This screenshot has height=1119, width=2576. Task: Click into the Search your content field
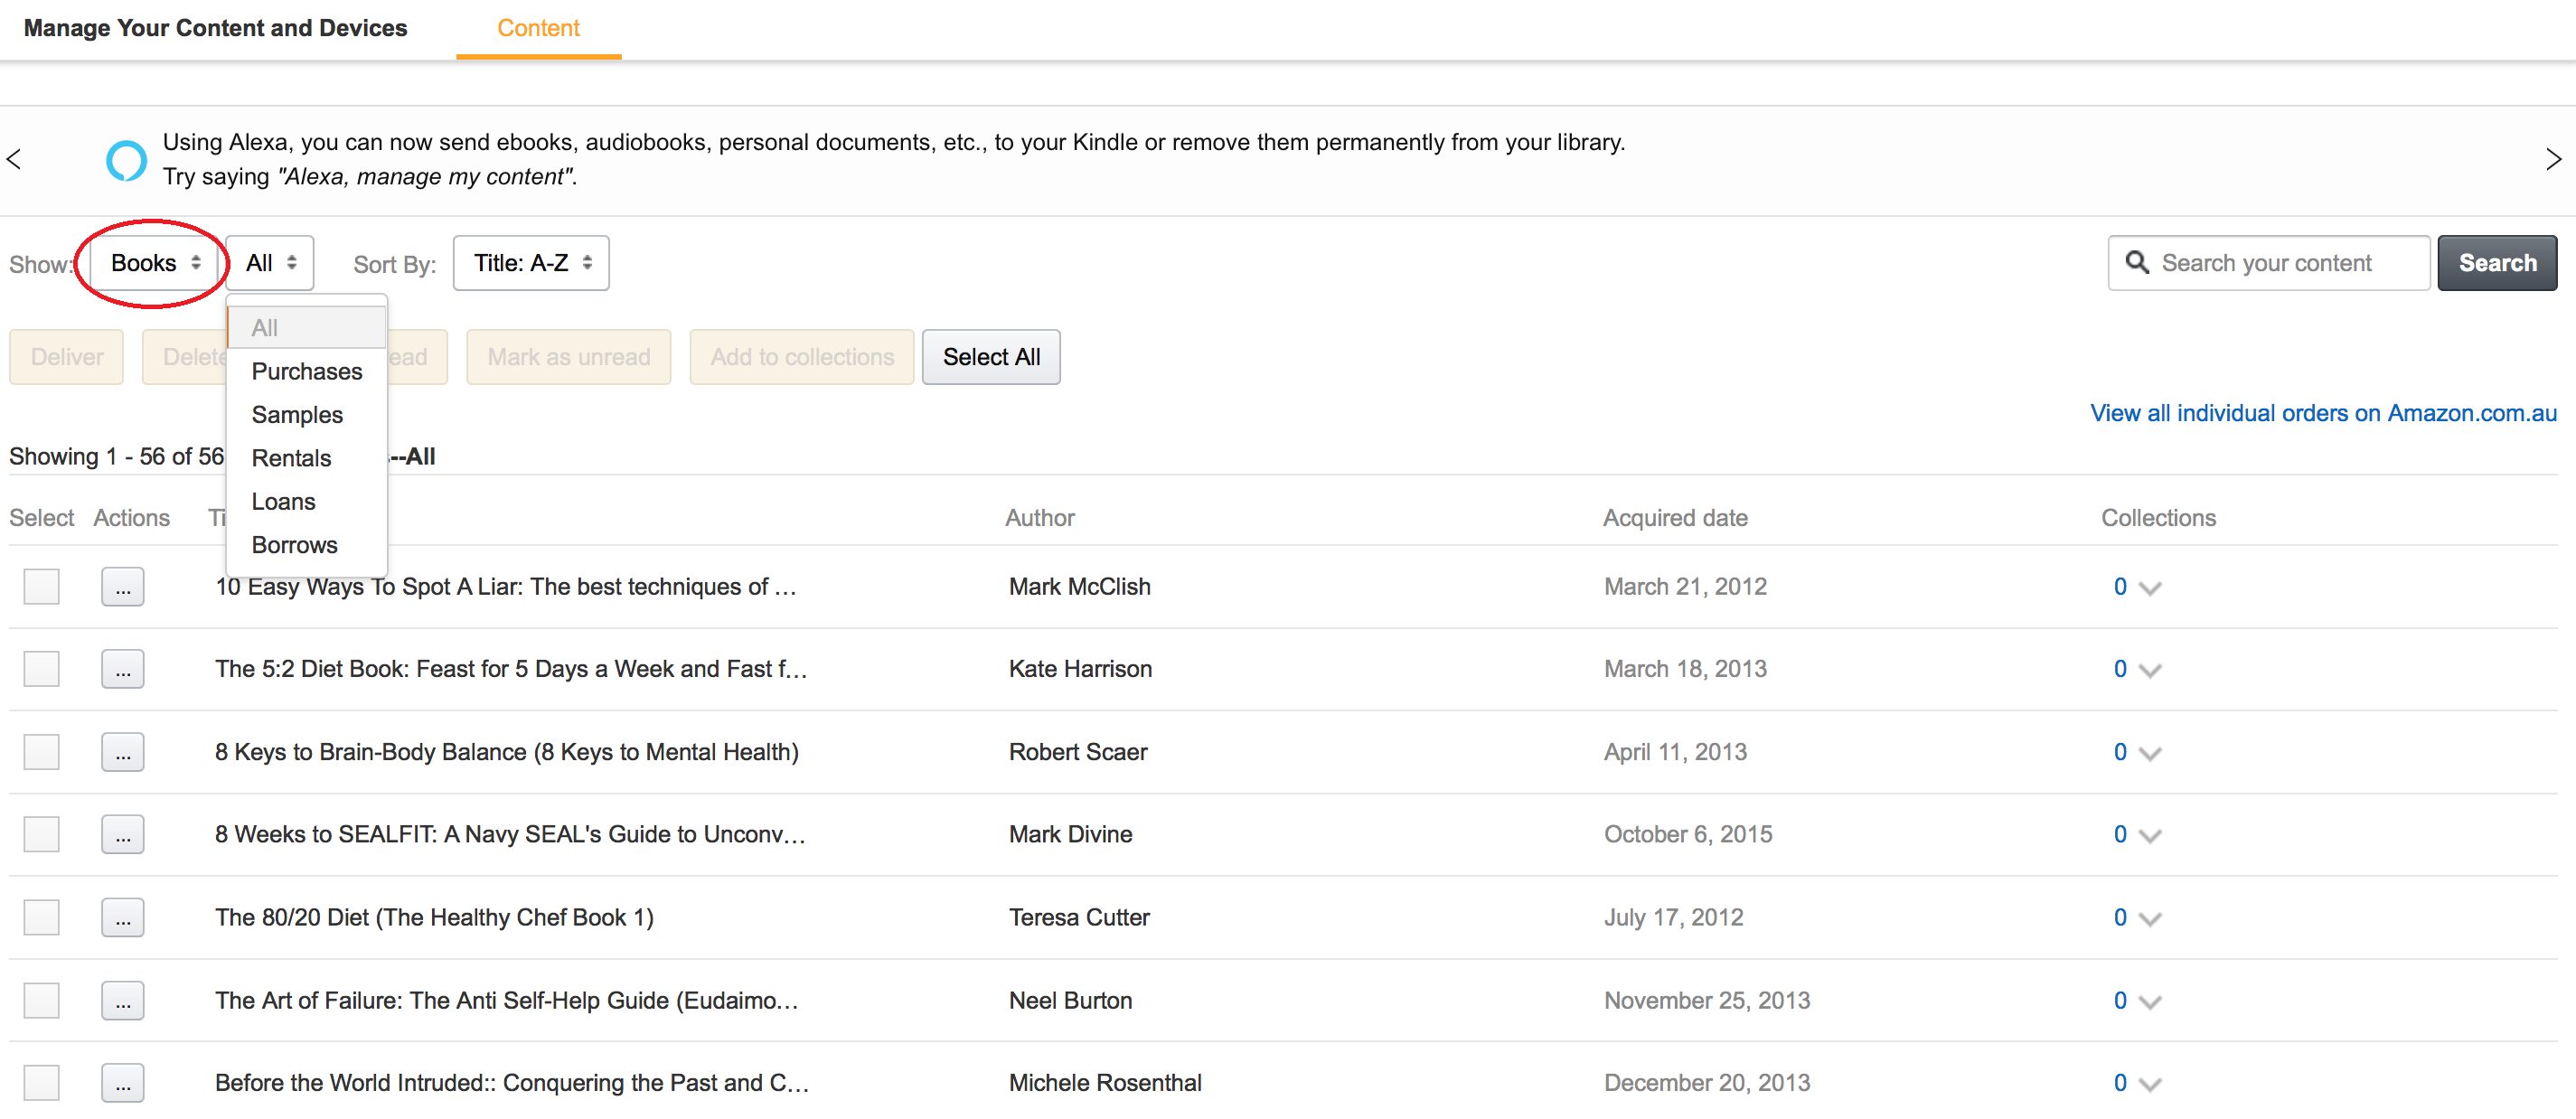[x=2285, y=263]
